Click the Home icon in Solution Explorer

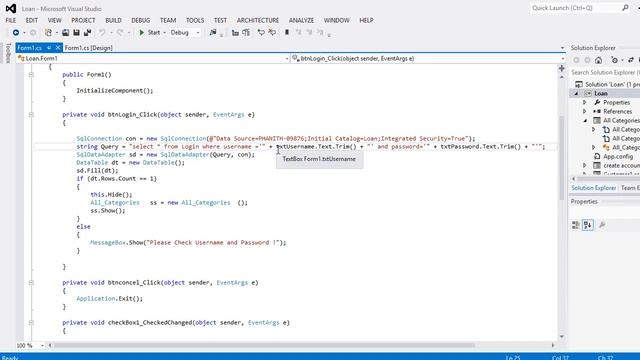tap(598, 60)
